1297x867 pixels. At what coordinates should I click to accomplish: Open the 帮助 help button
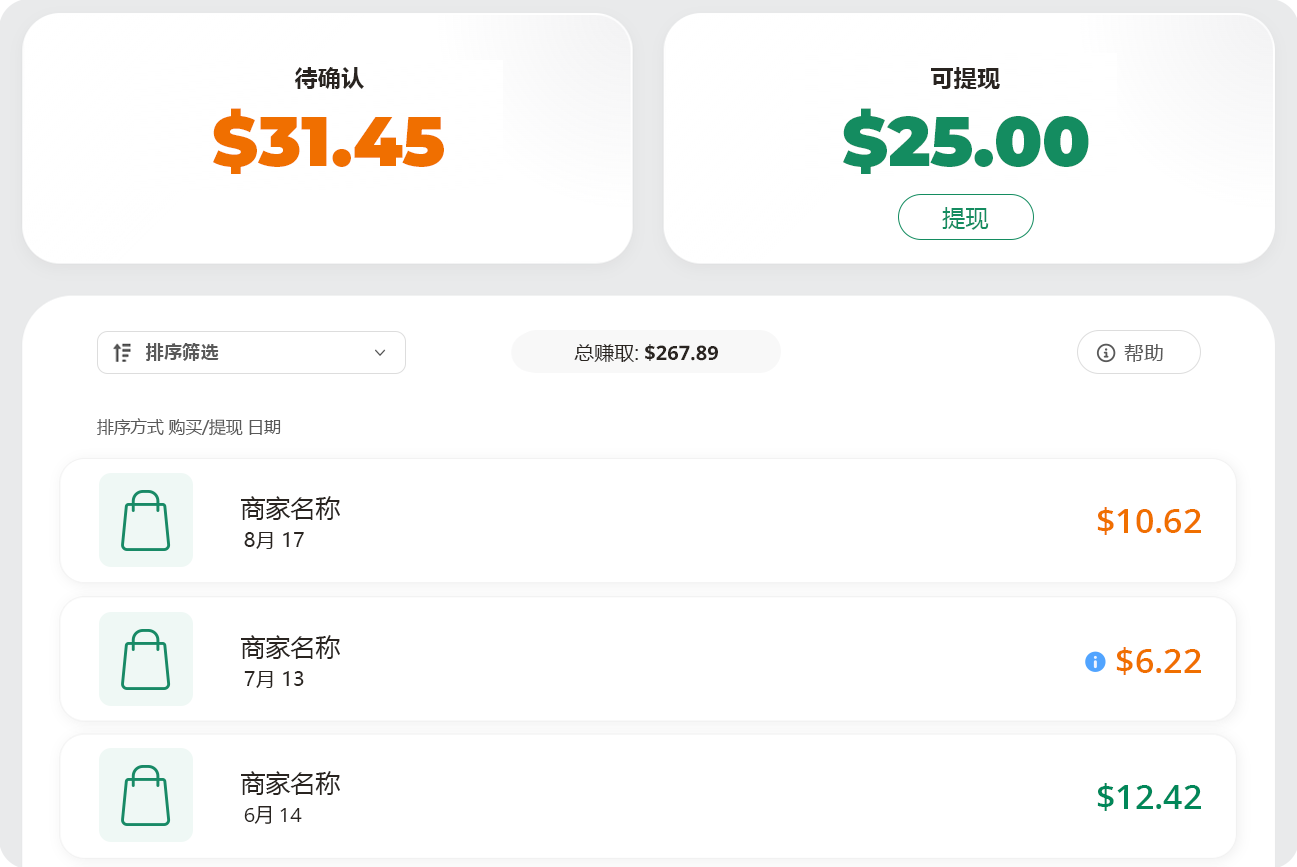1138,352
